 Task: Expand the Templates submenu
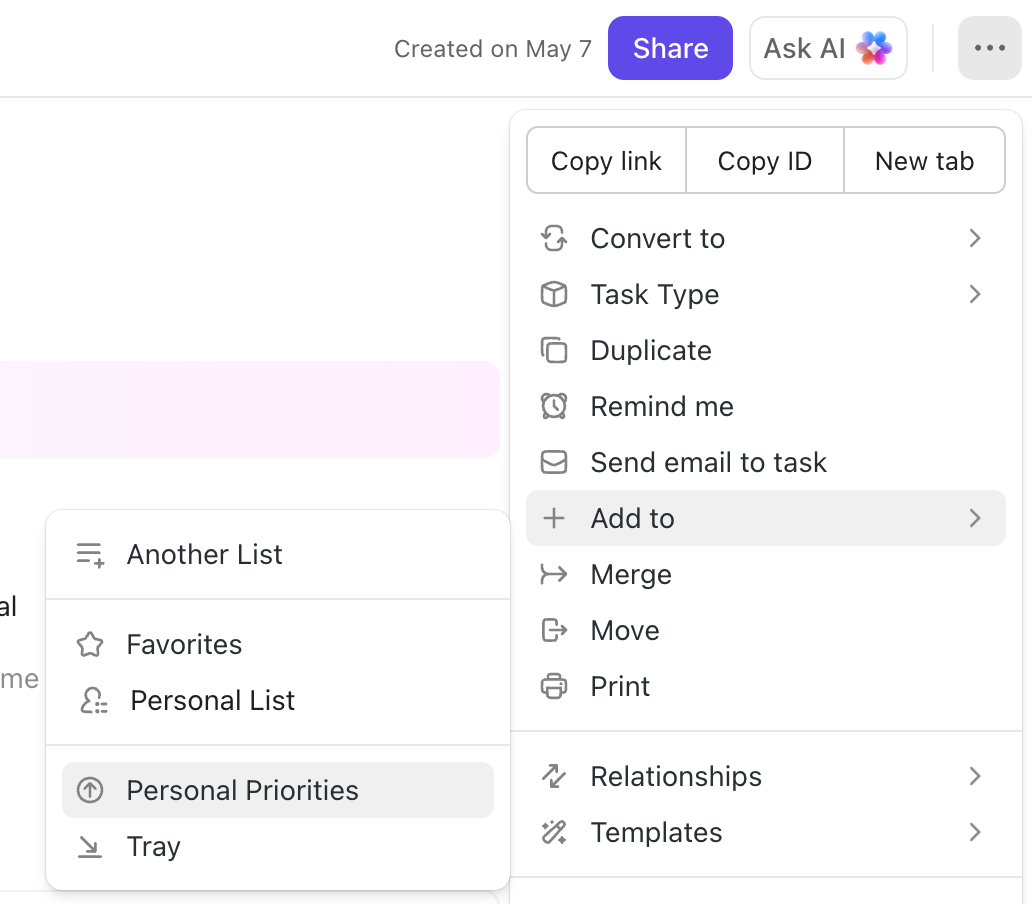(x=975, y=832)
